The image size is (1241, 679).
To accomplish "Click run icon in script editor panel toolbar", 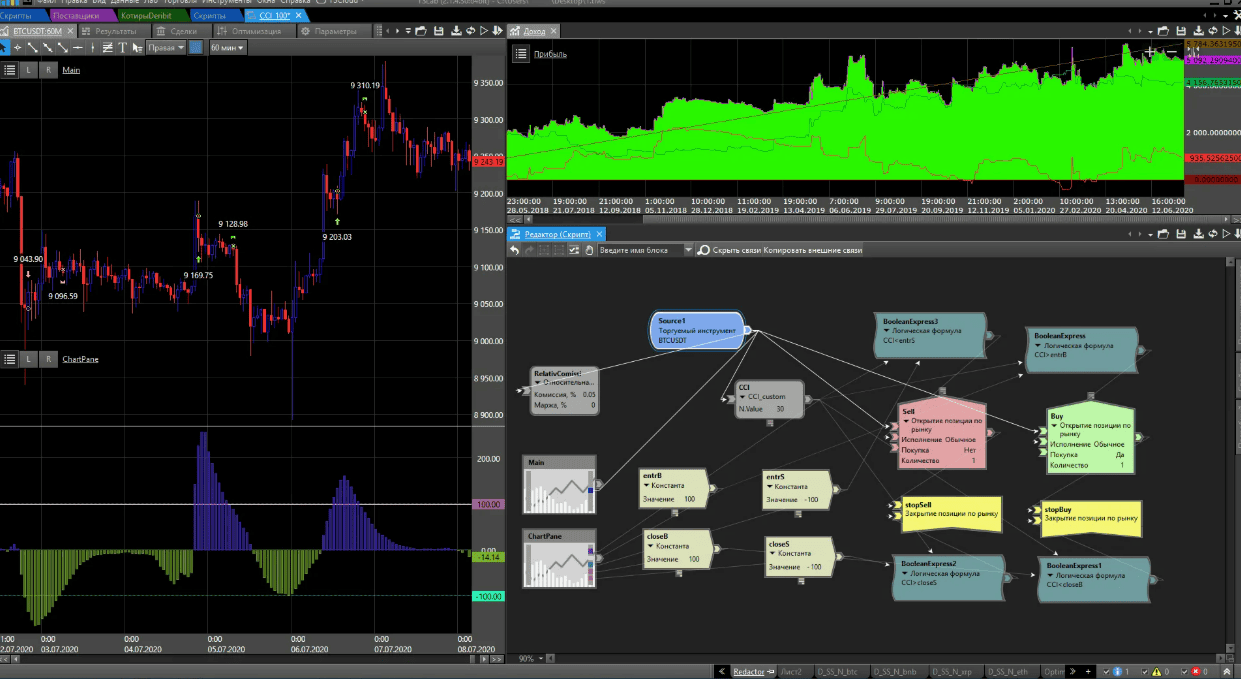I will [1226, 234].
